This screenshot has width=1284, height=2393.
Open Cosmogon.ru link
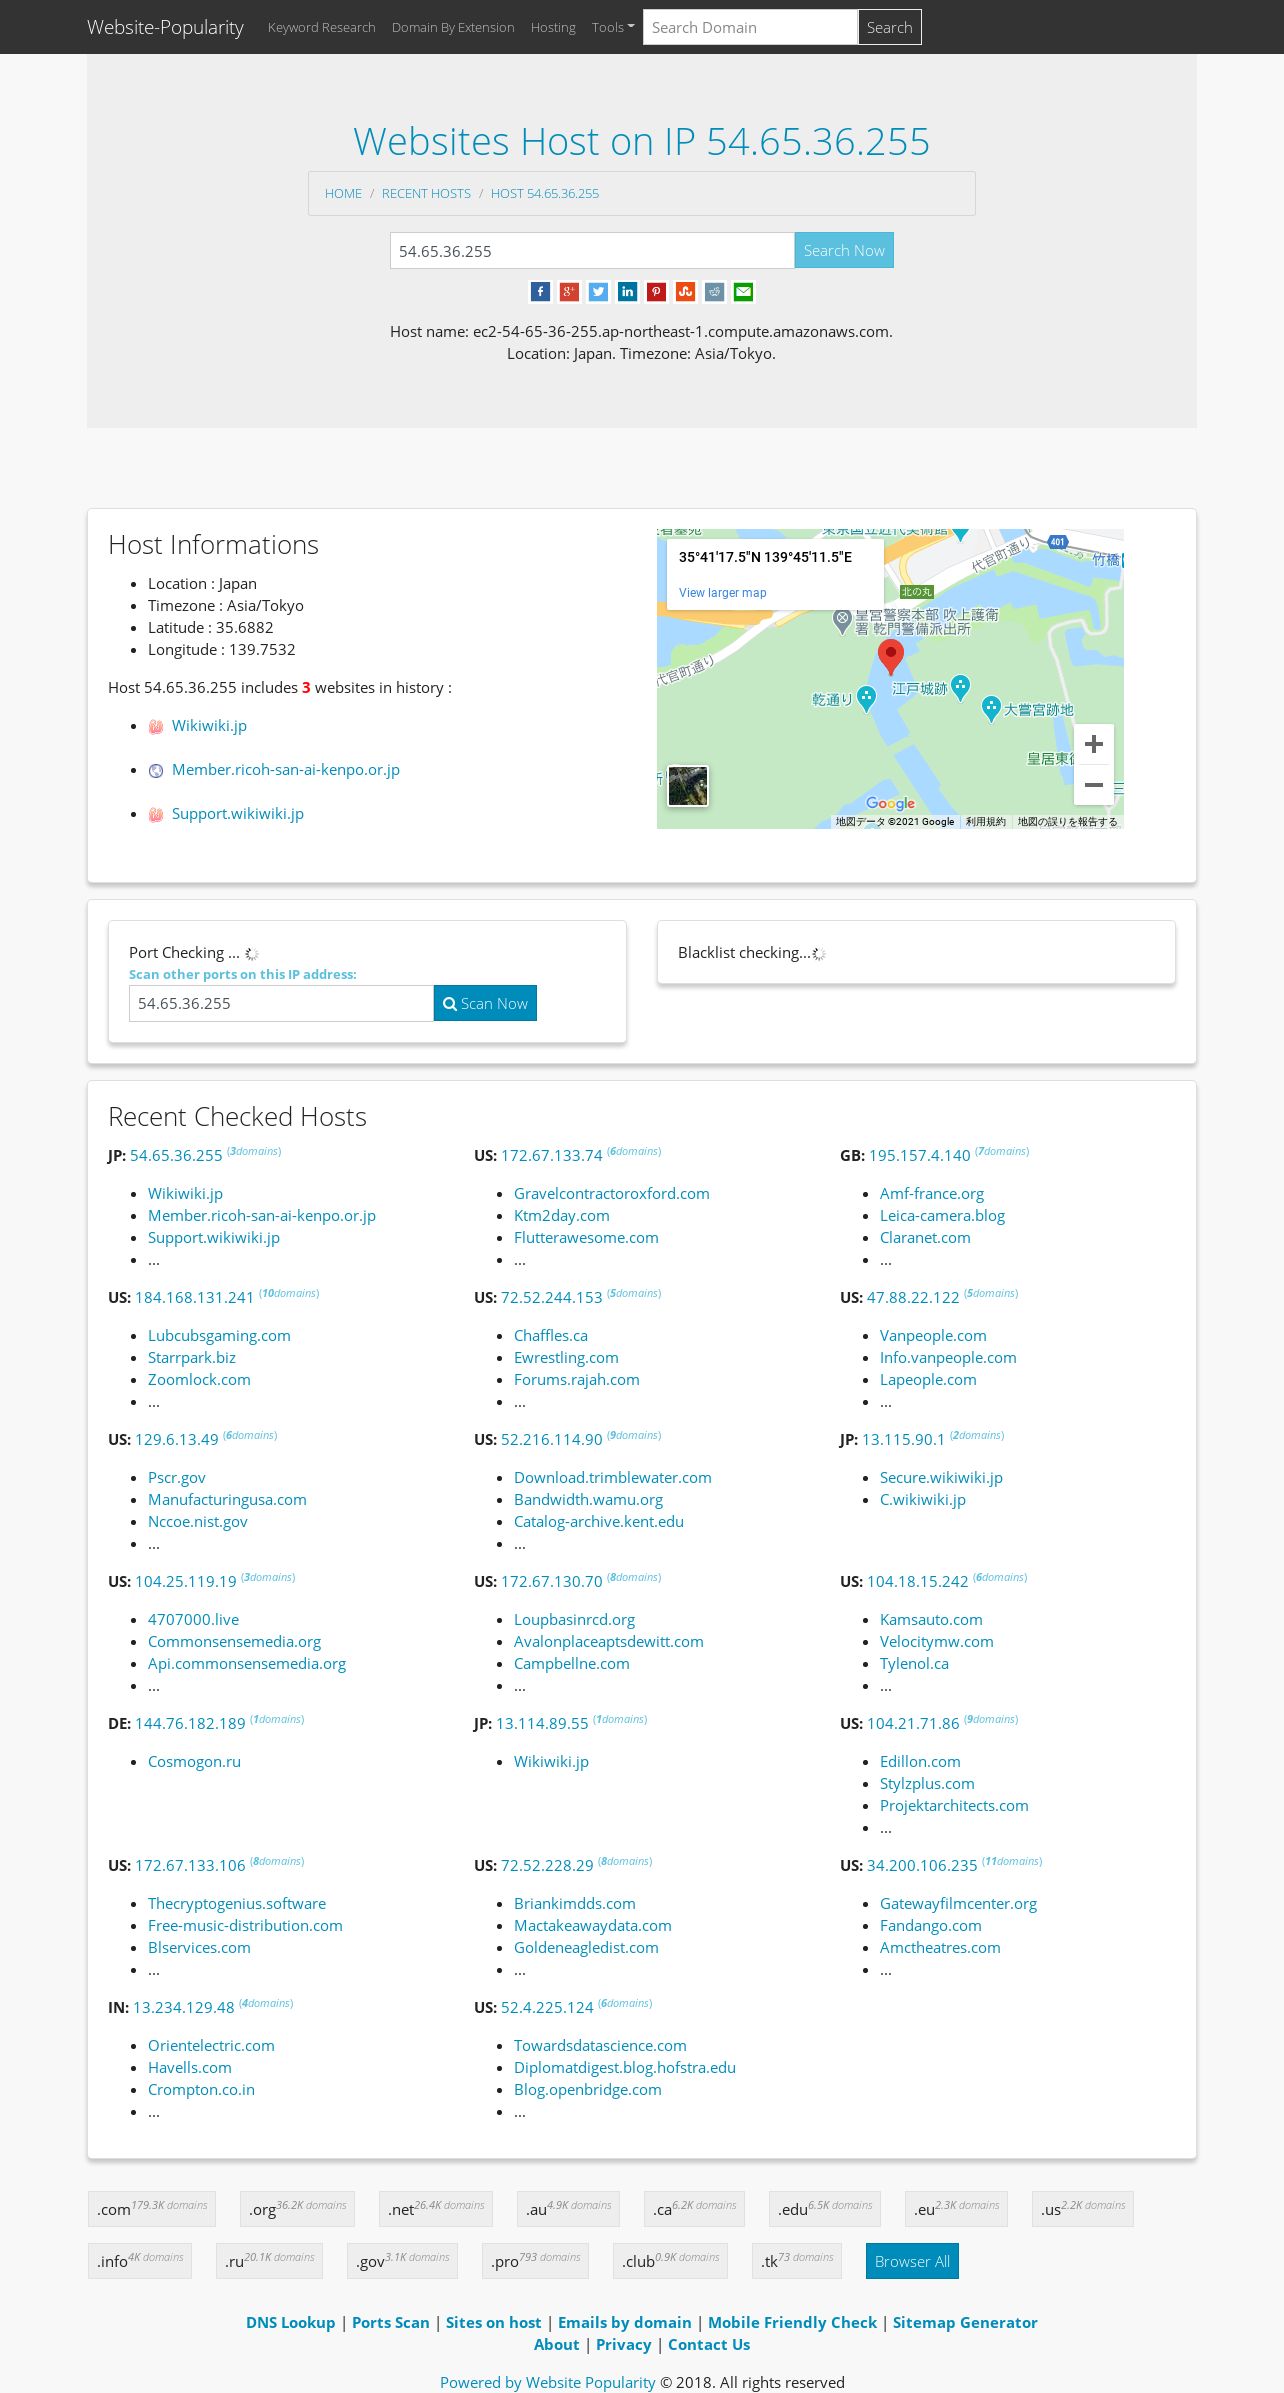(x=194, y=1761)
